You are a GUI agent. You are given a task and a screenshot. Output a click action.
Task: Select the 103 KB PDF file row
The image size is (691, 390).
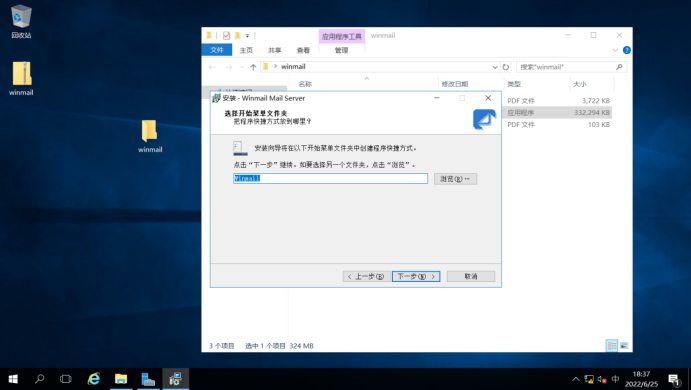click(558, 124)
